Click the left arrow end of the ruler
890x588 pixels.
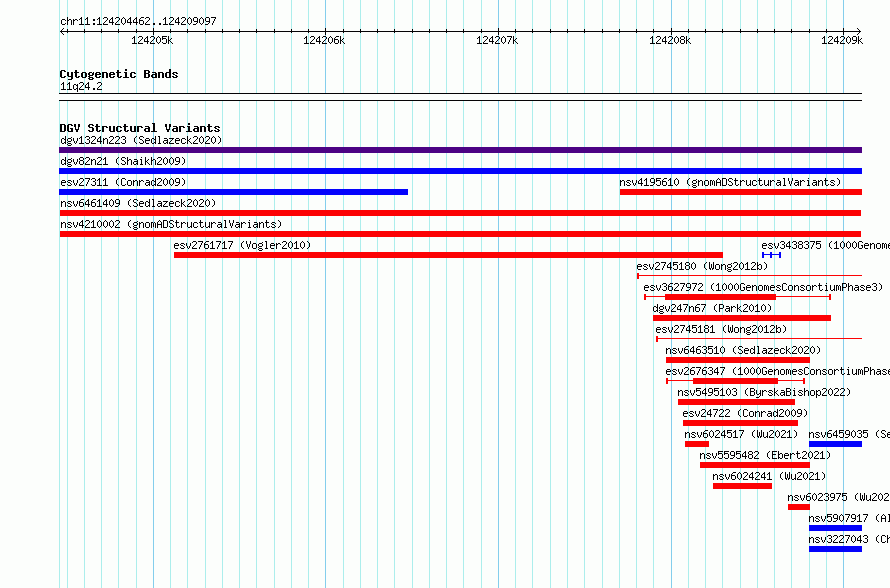coord(62,31)
